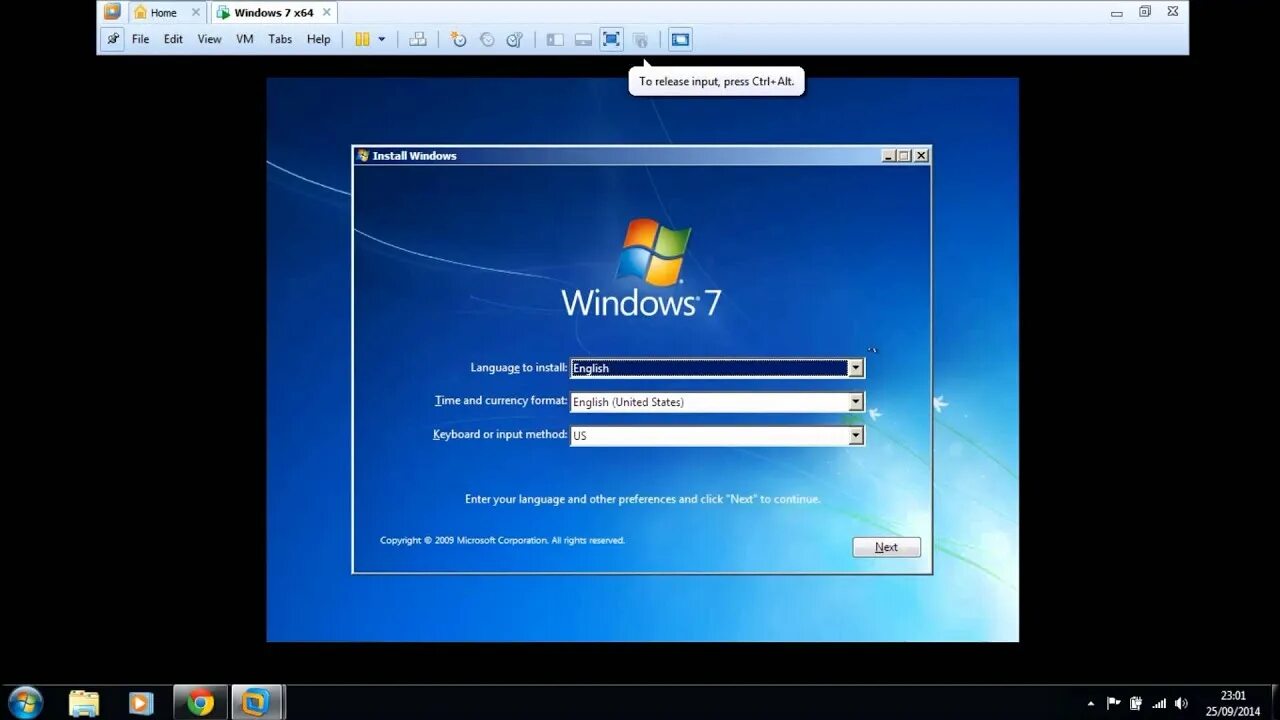The height and width of the screenshot is (720, 1280).
Task: Click the Unity mode toolbar icon
Action: pos(641,39)
